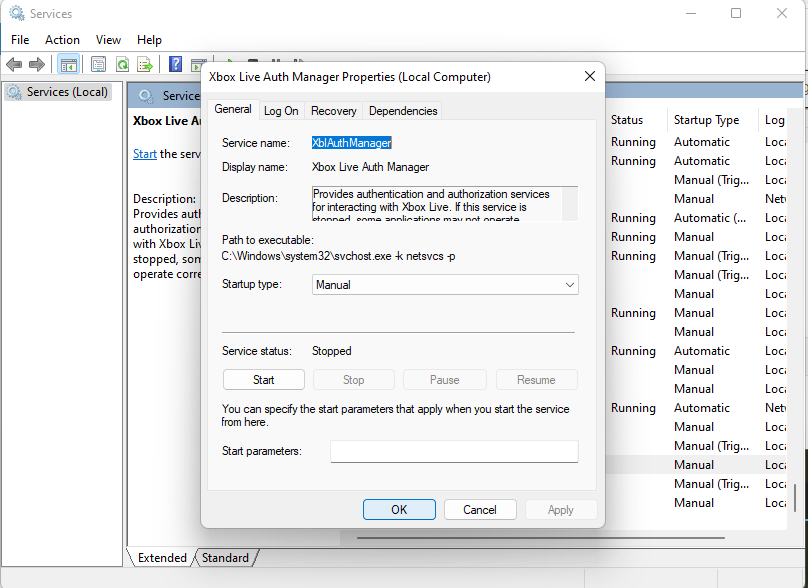Click the 'Automatic (...' startup type cell
The height and width of the screenshot is (588, 808).
point(710,218)
